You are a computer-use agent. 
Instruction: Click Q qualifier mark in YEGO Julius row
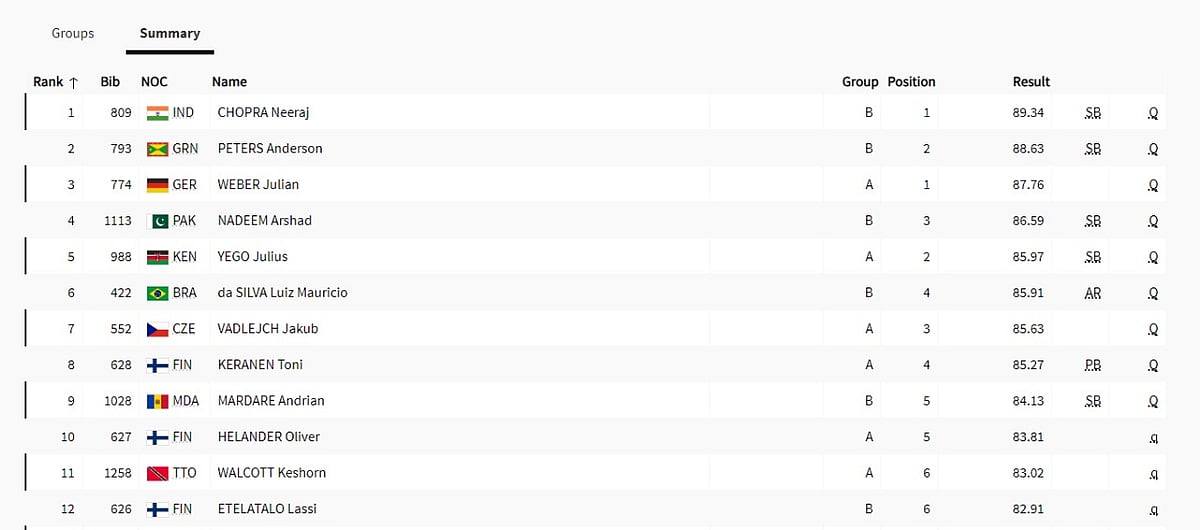pos(1153,257)
